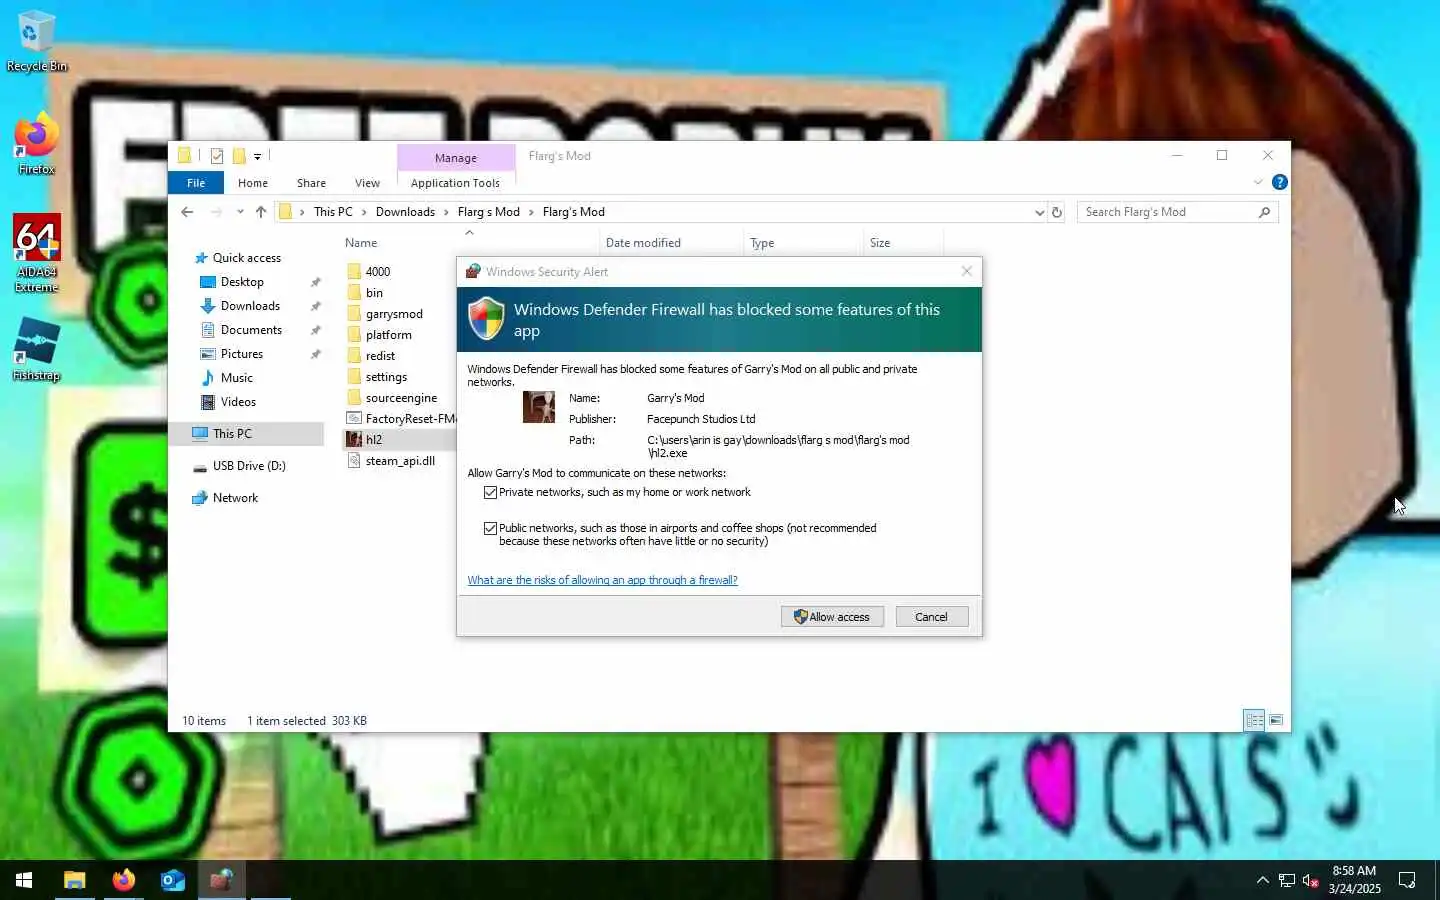Open the notification center icon
Image resolution: width=1440 pixels, height=900 pixels.
(1407, 880)
